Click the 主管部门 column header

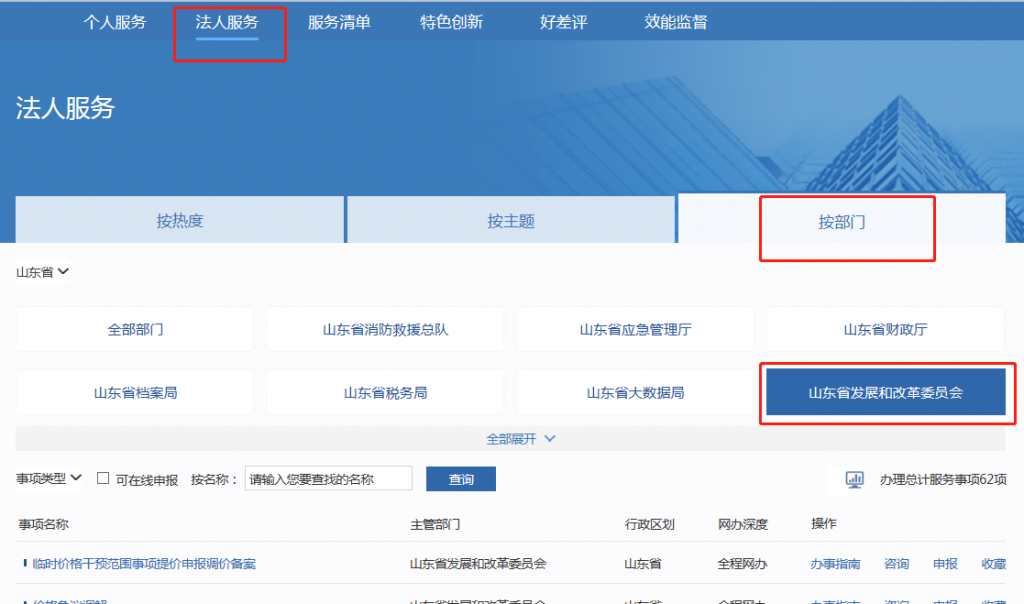click(x=435, y=524)
